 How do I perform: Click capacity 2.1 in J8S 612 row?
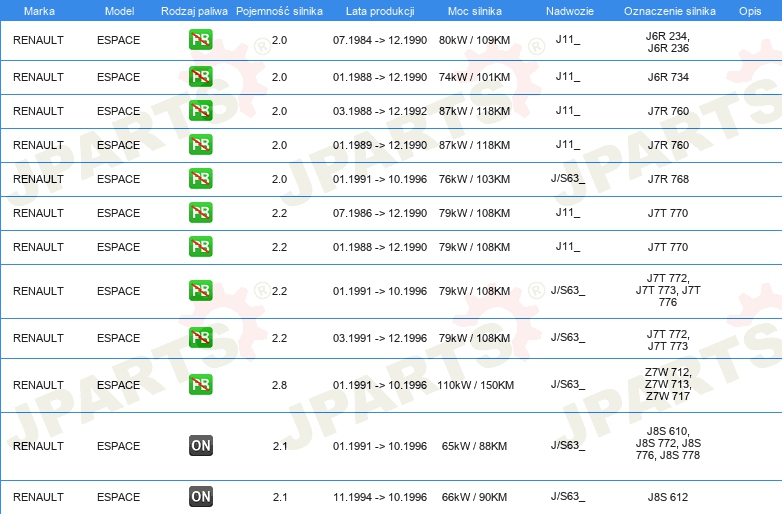click(x=280, y=497)
